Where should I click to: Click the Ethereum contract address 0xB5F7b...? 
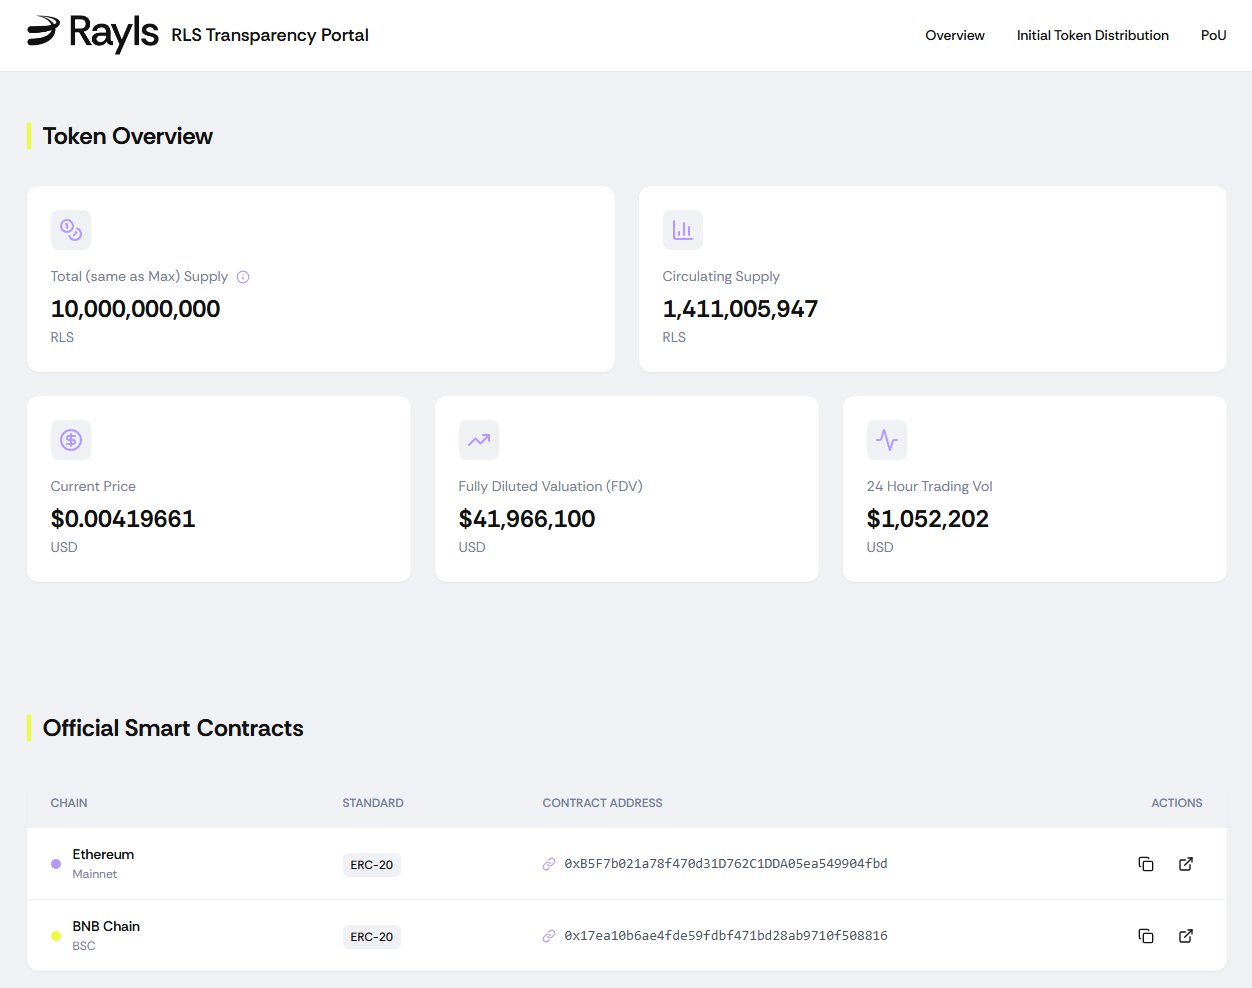(x=725, y=864)
